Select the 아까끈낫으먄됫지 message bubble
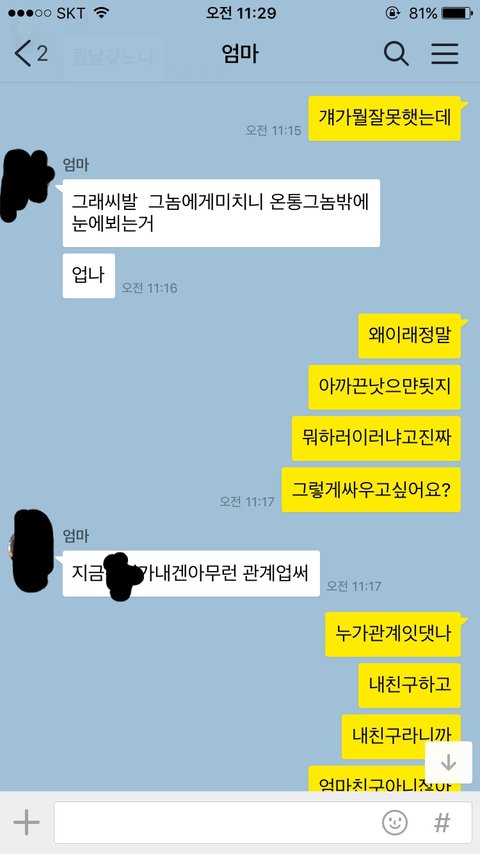This screenshot has height=854, width=480. [x=385, y=387]
